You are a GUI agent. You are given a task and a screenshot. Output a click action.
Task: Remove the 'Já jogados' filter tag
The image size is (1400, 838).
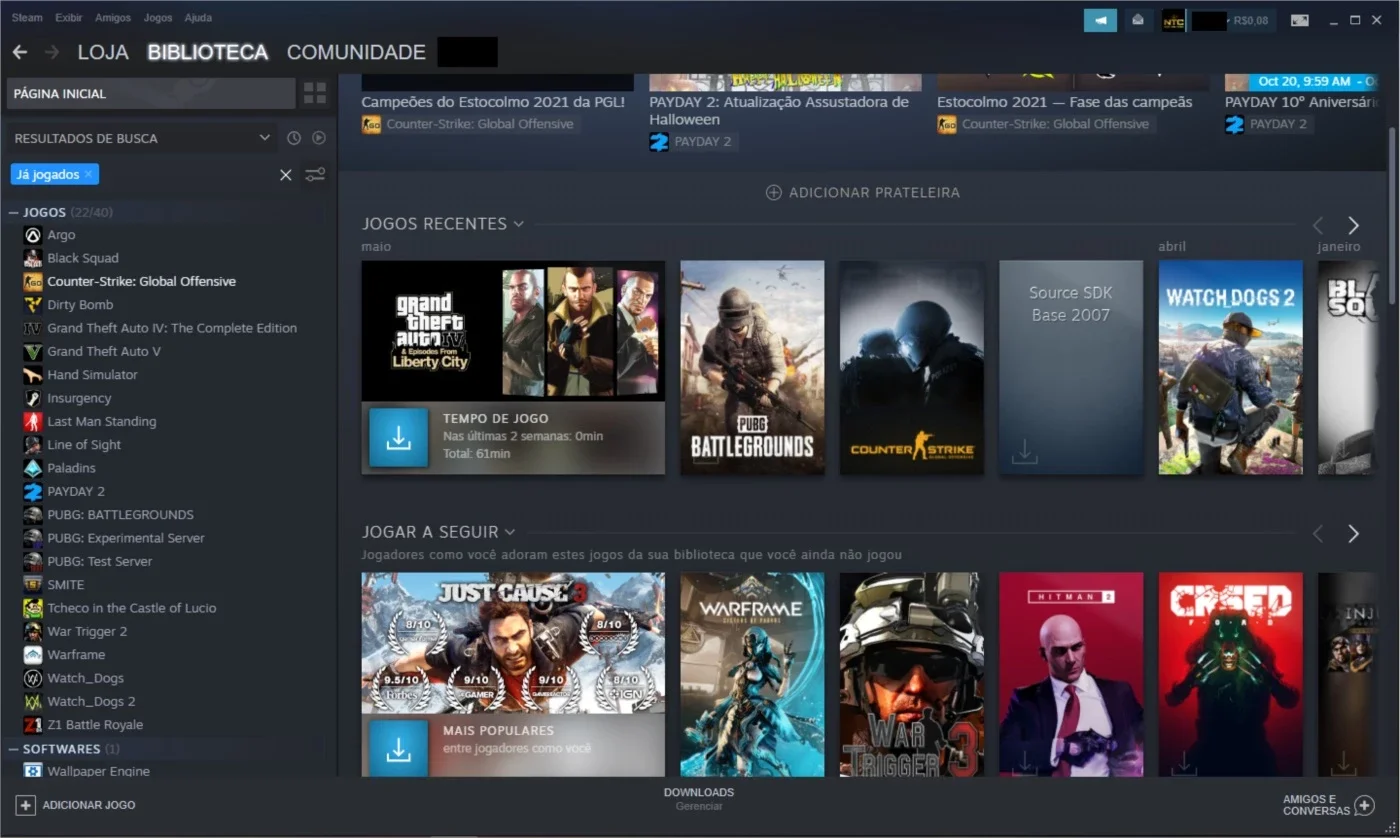point(88,174)
